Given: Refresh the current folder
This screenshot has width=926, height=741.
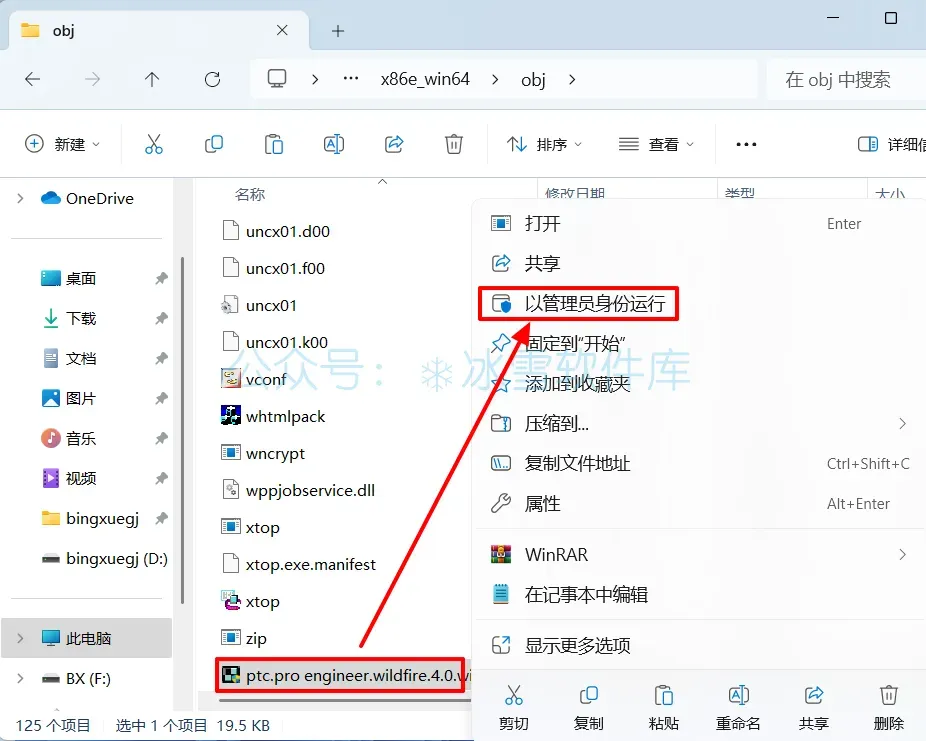Looking at the screenshot, I should (x=212, y=79).
